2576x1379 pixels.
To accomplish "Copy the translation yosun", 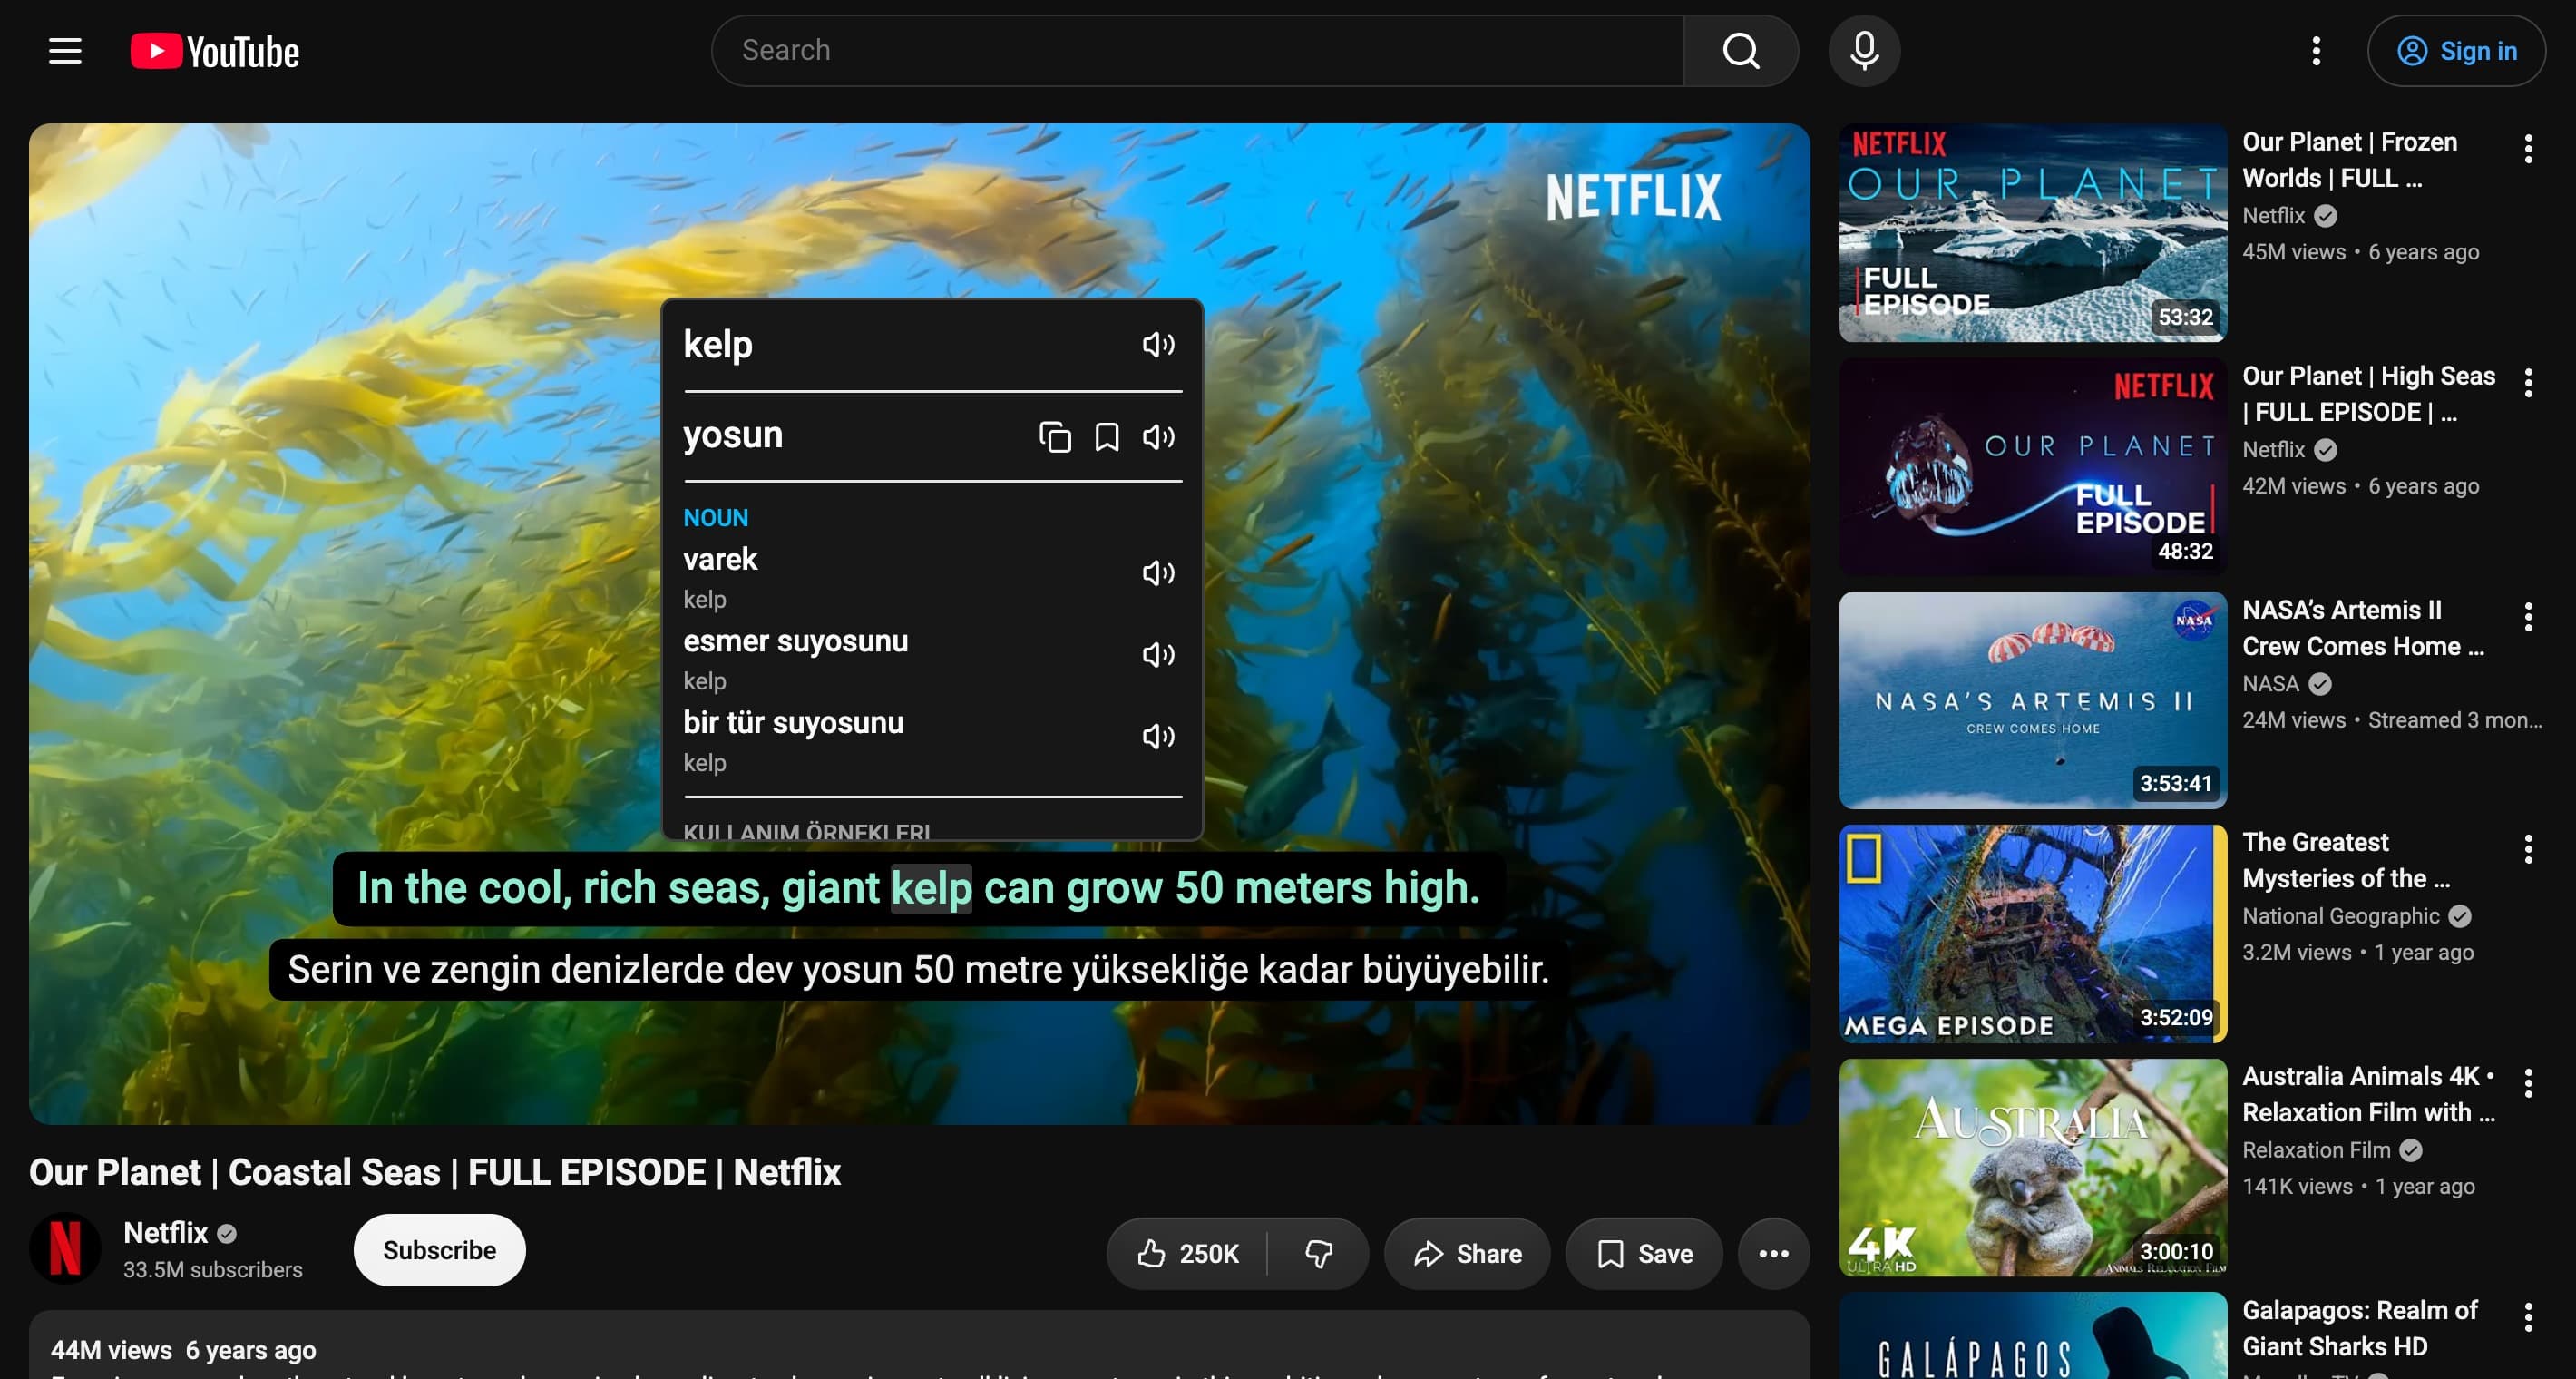I will pyautogui.click(x=1055, y=437).
